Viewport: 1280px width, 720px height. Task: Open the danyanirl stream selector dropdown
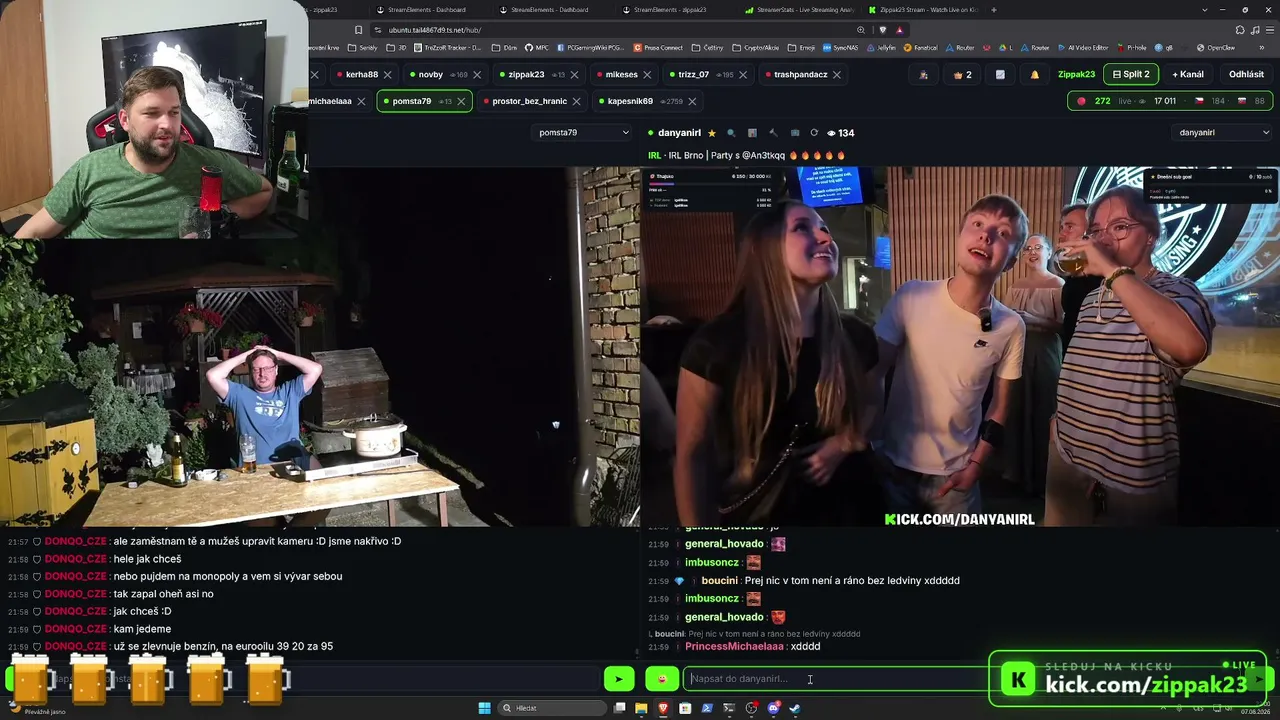click(x=1224, y=133)
